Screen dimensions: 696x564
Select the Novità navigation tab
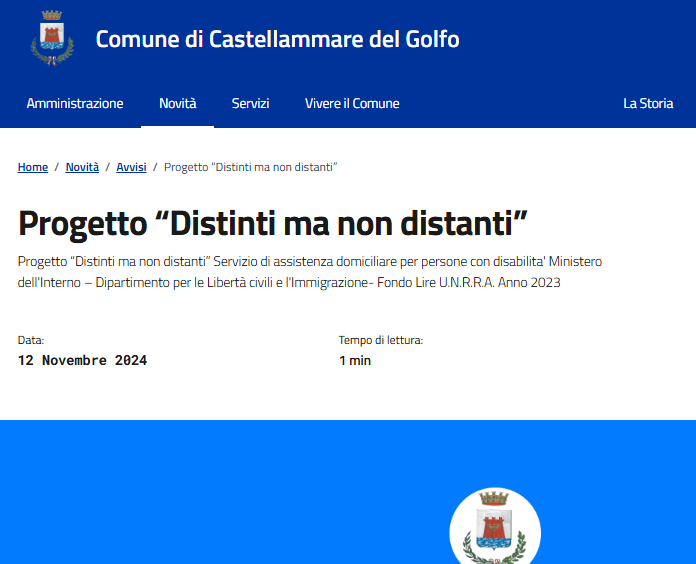point(178,103)
